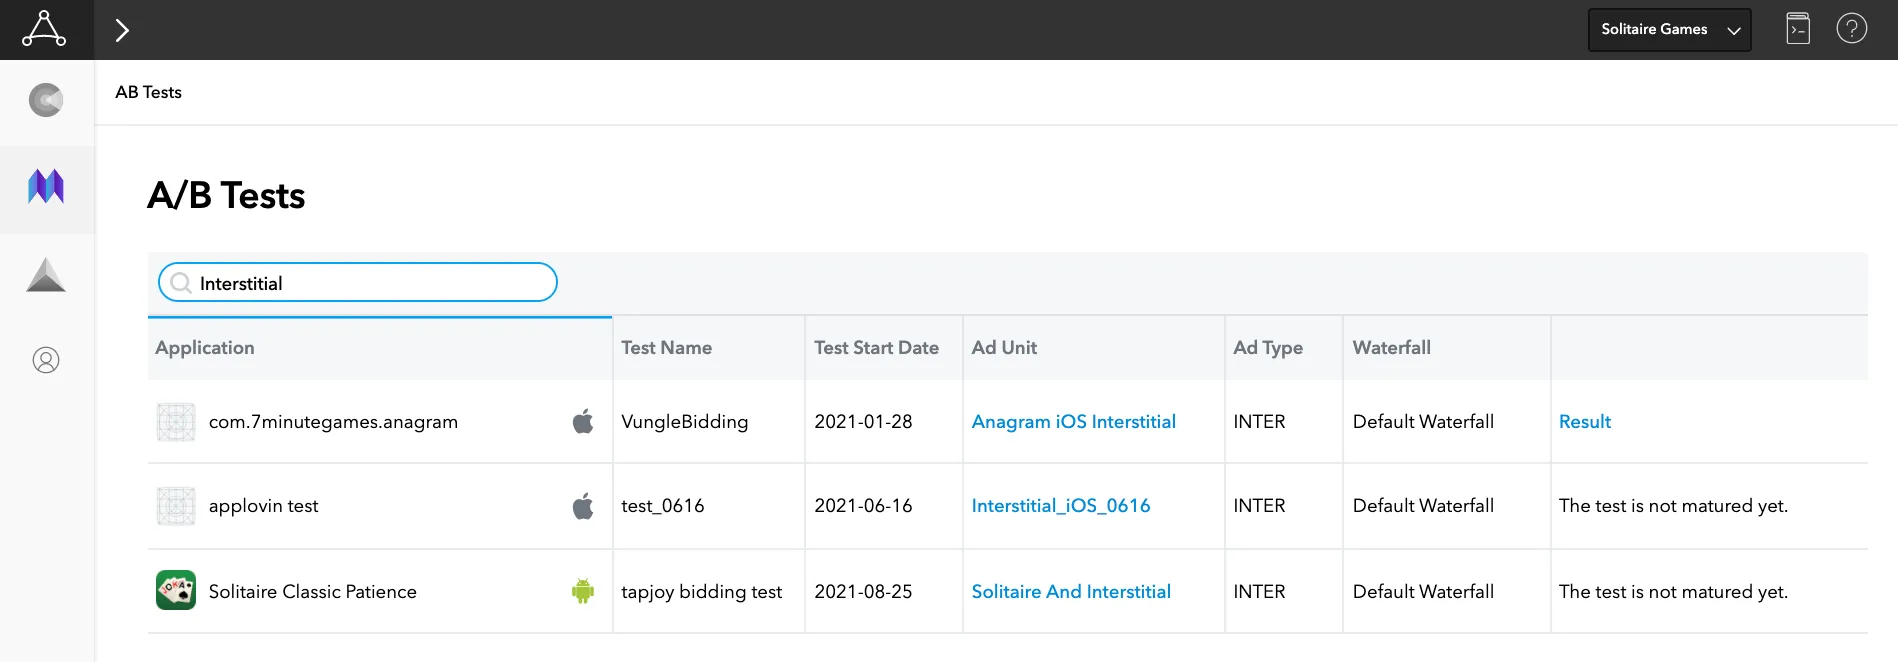
Task: Click the search magnifier icon
Action: (x=181, y=283)
